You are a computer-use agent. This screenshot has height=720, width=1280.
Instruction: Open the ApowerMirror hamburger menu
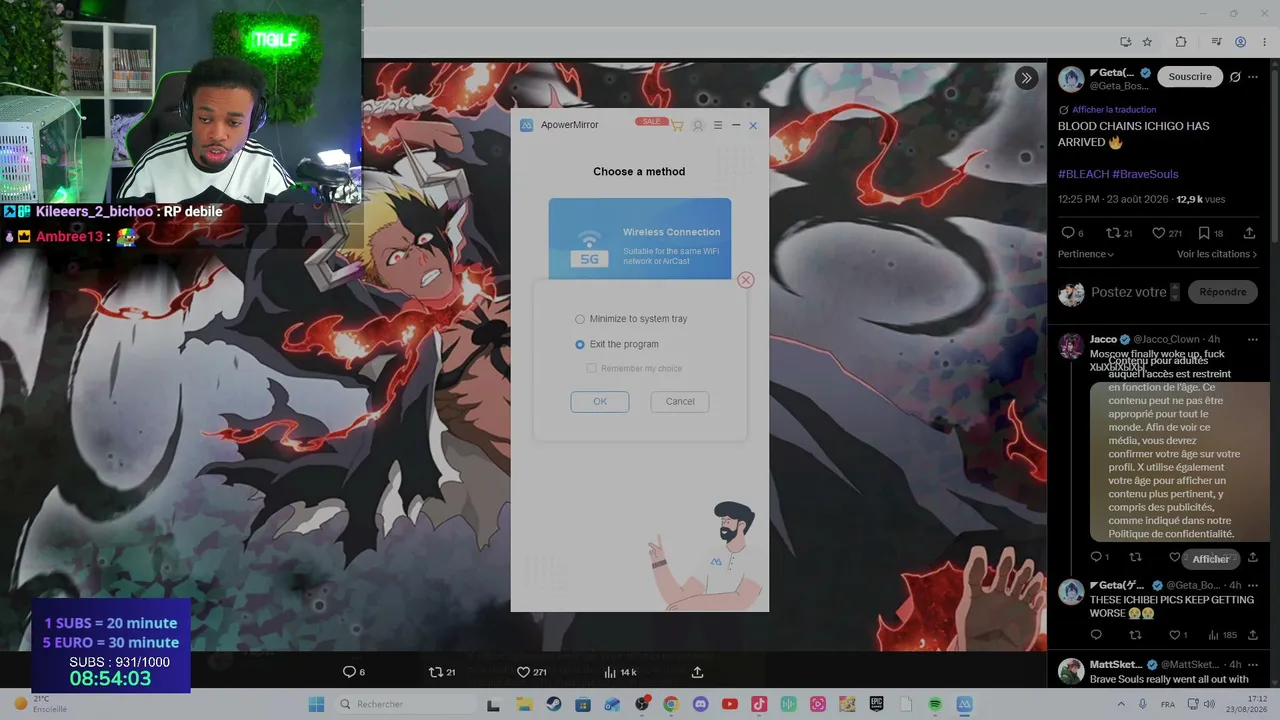[x=718, y=125]
